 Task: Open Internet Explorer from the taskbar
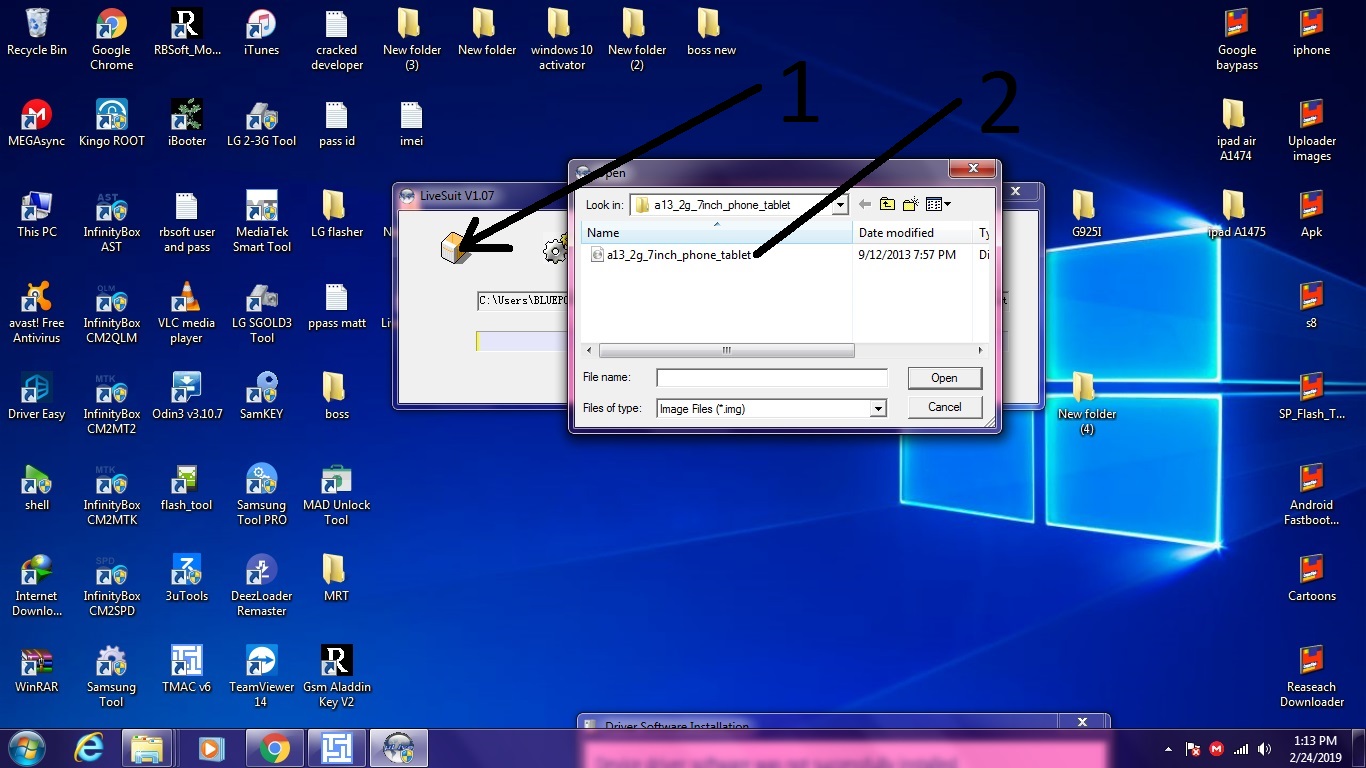pos(91,748)
